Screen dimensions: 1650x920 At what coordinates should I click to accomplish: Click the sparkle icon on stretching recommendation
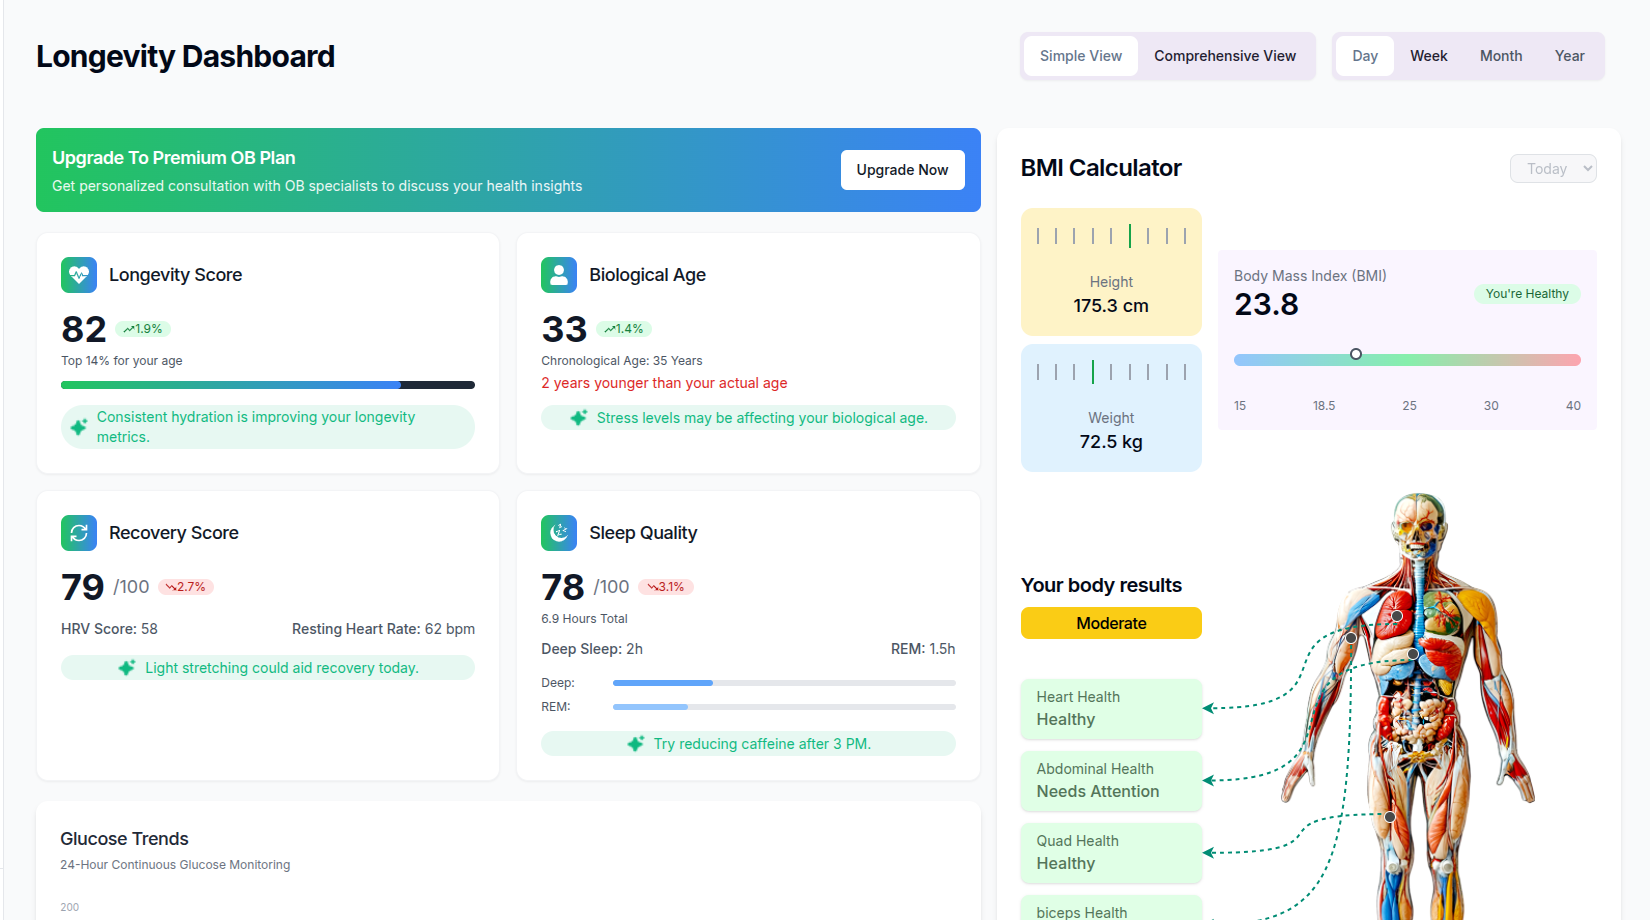tap(126, 667)
